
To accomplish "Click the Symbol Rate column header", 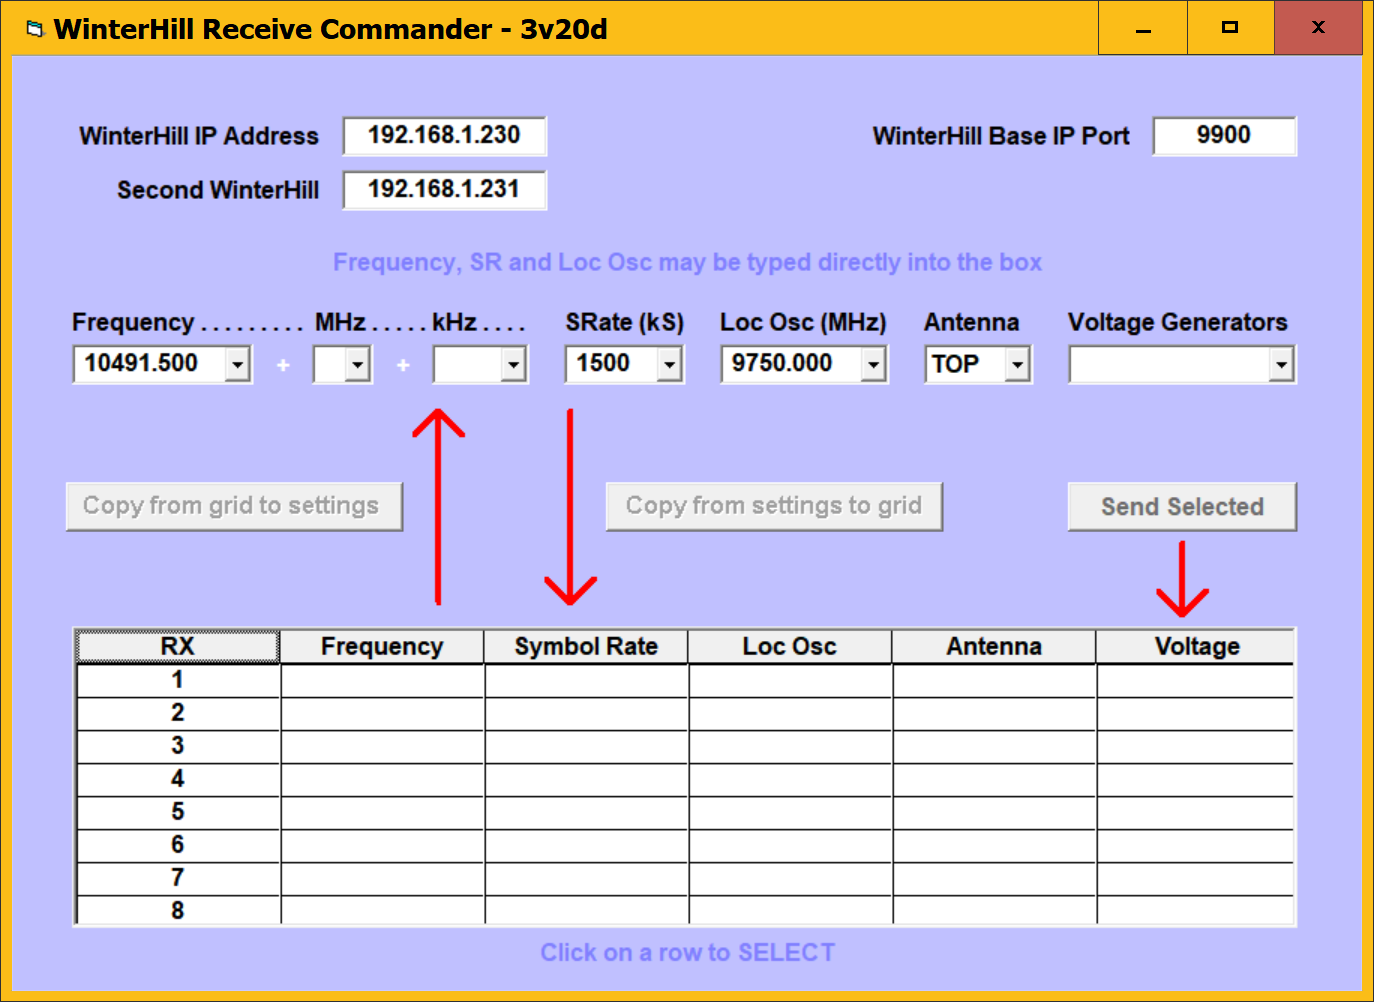I will pyautogui.click(x=586, y=647).
